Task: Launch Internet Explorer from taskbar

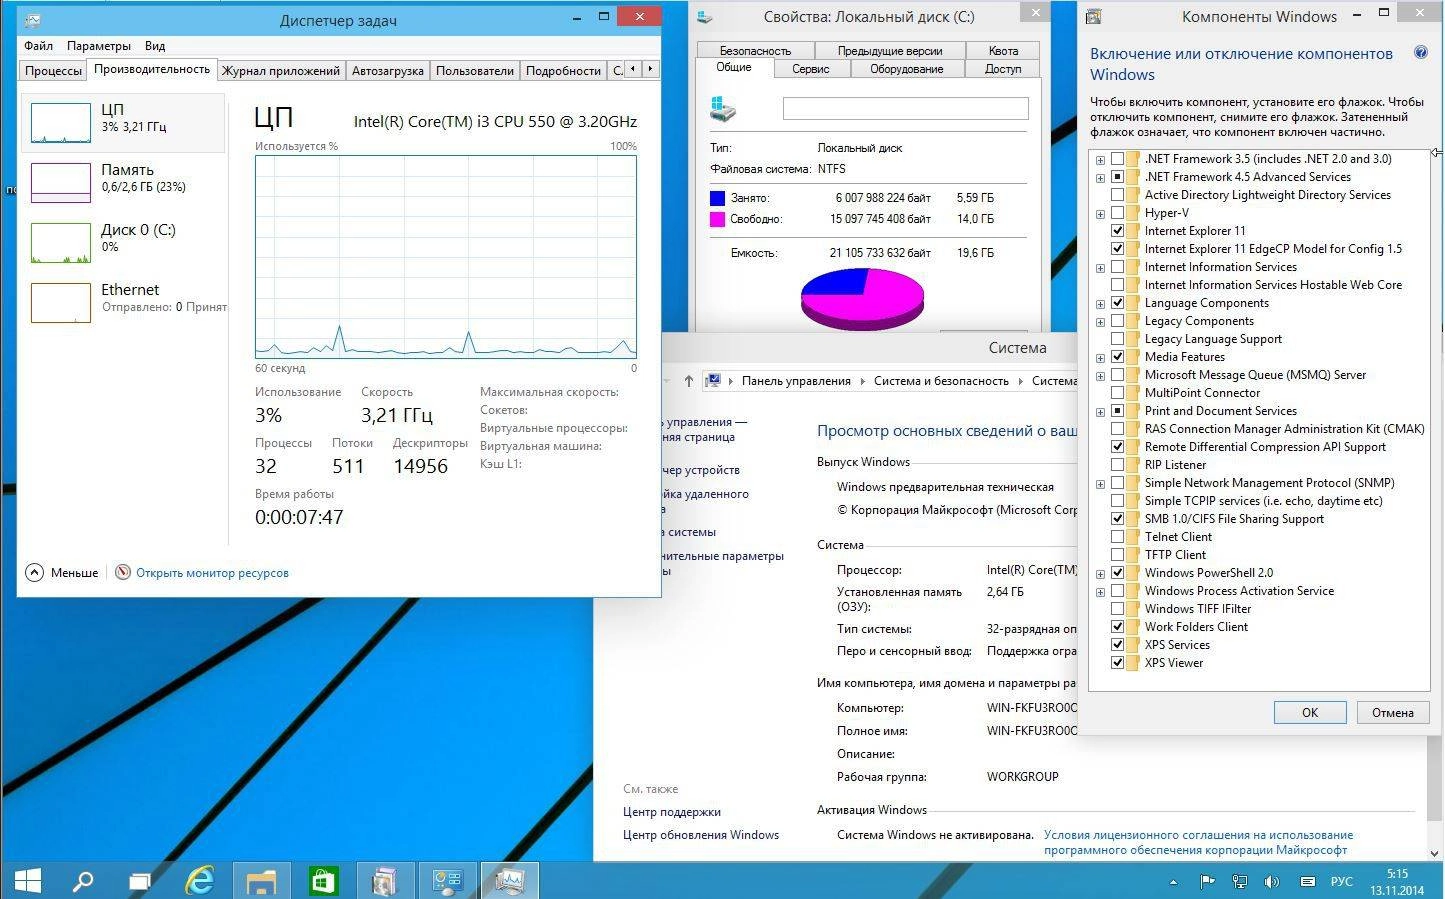Action: pos(200,880)
